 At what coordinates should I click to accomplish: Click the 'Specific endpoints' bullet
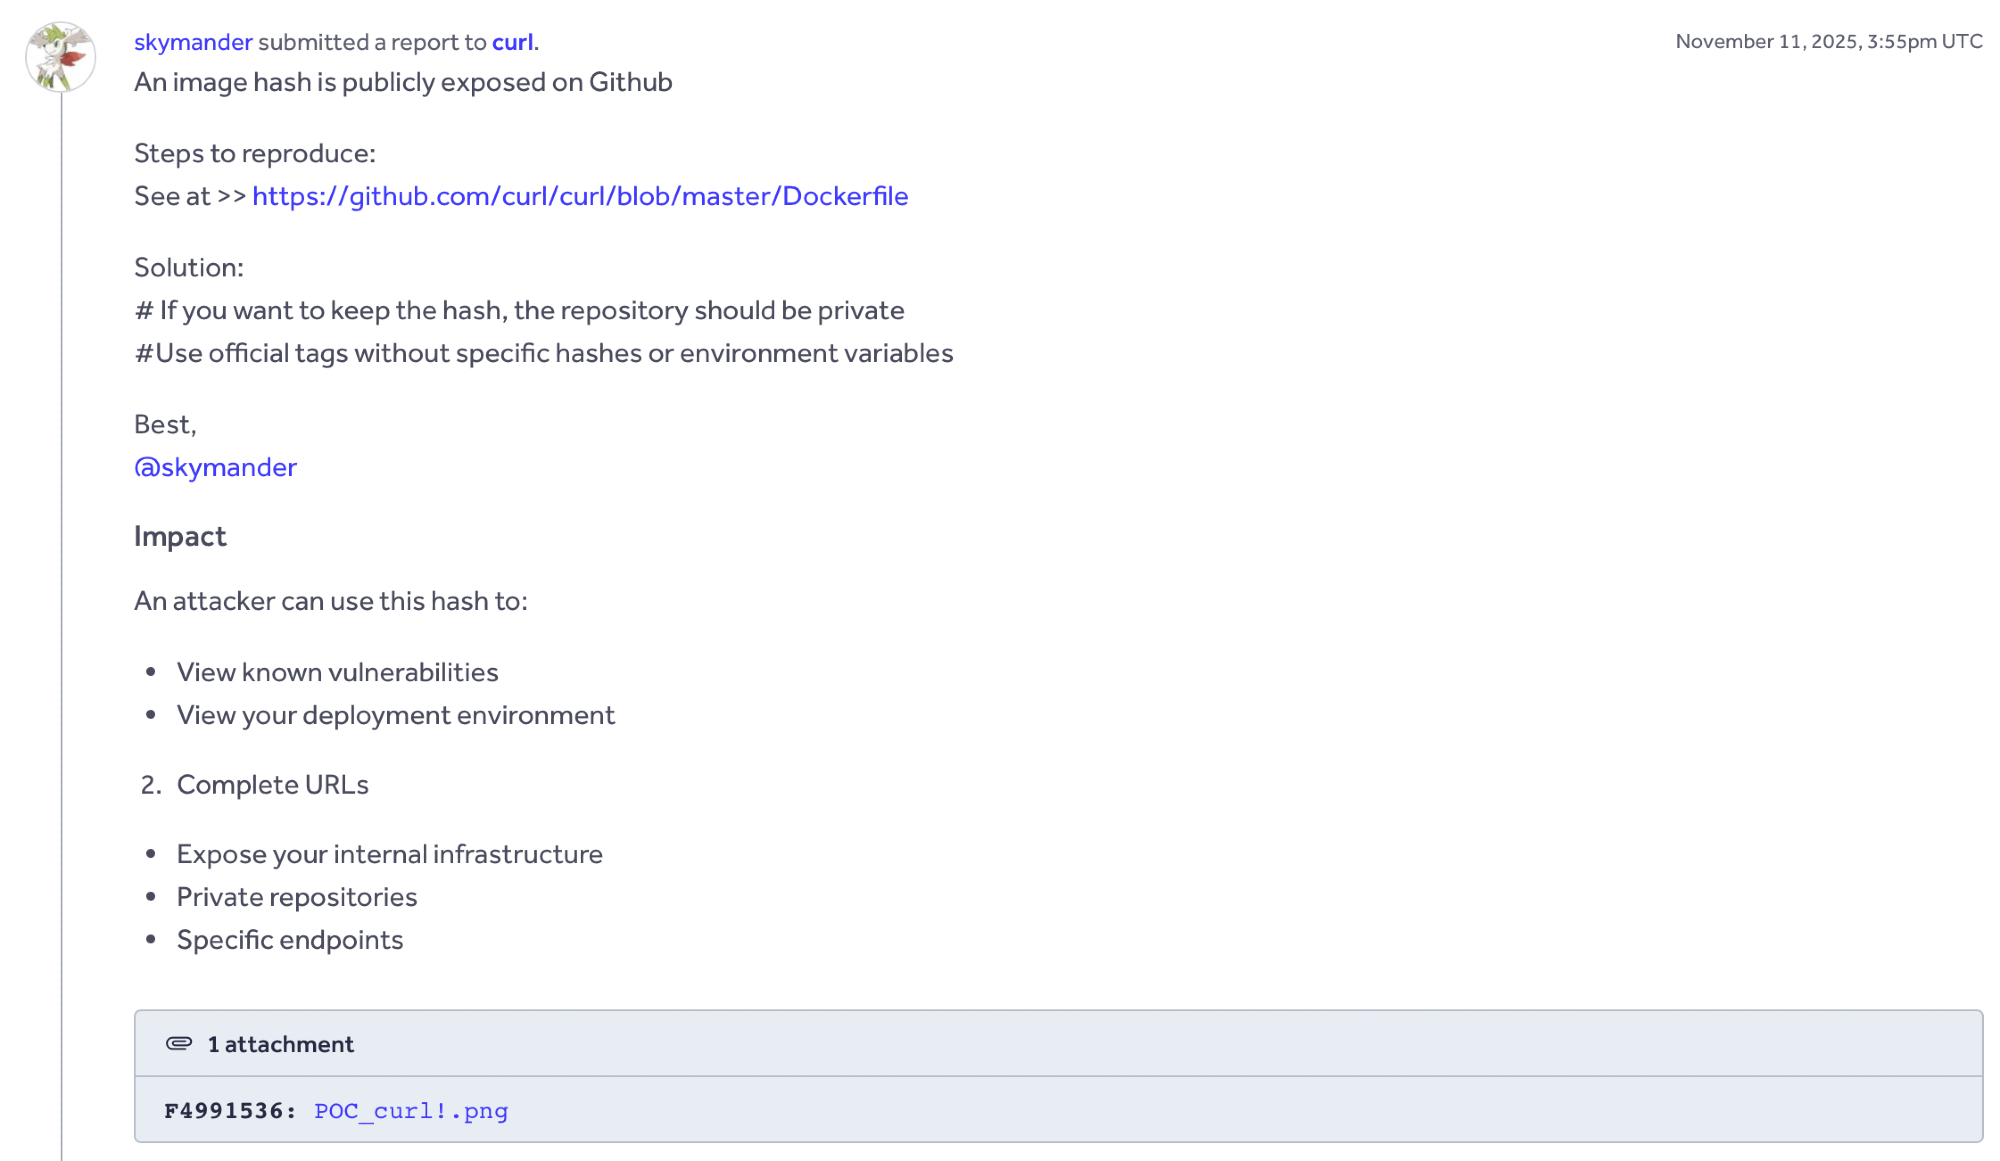pyautogui.click(x=290, y=940)
